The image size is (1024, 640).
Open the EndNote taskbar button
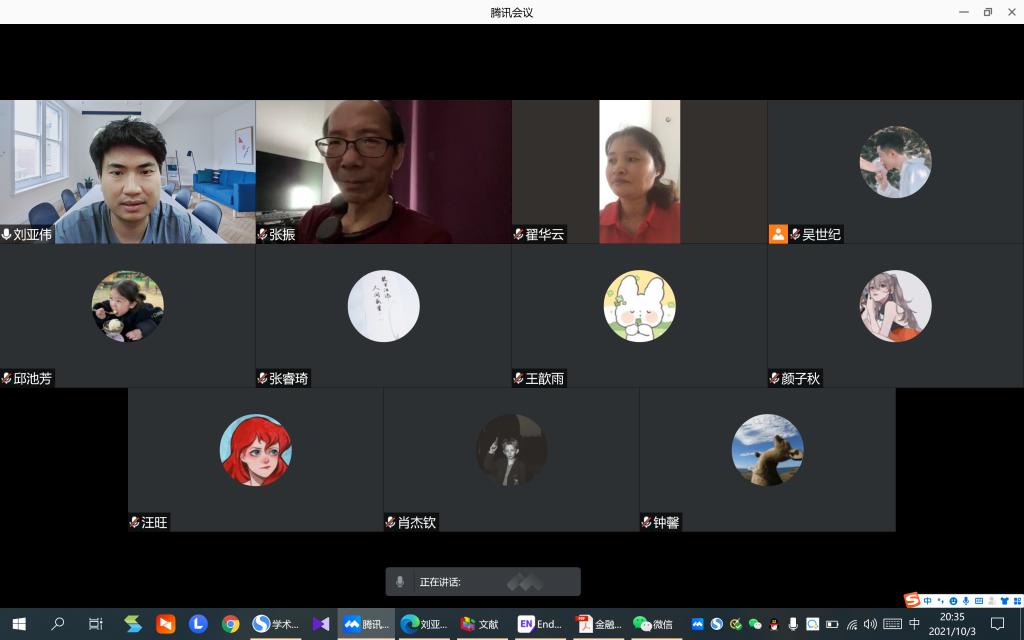[x=540, y=624]
